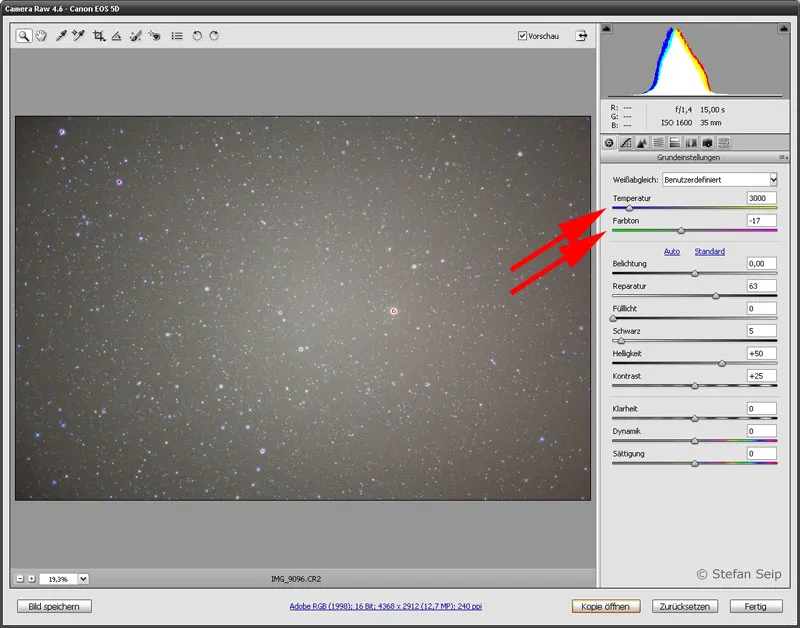Focus the Reparatur value field
The image size is (800, 628).
coord(762,286)
